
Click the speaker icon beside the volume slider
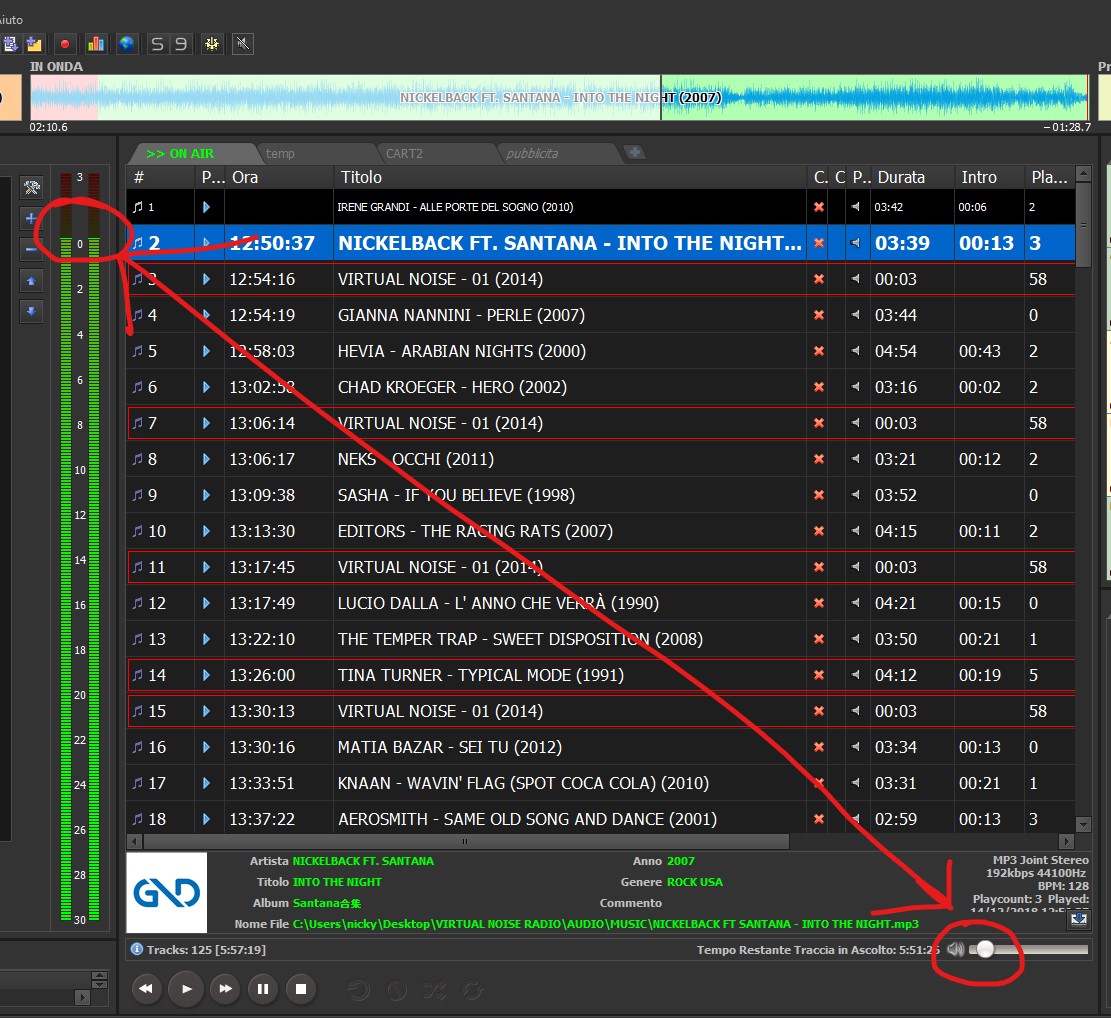[956, 949]
